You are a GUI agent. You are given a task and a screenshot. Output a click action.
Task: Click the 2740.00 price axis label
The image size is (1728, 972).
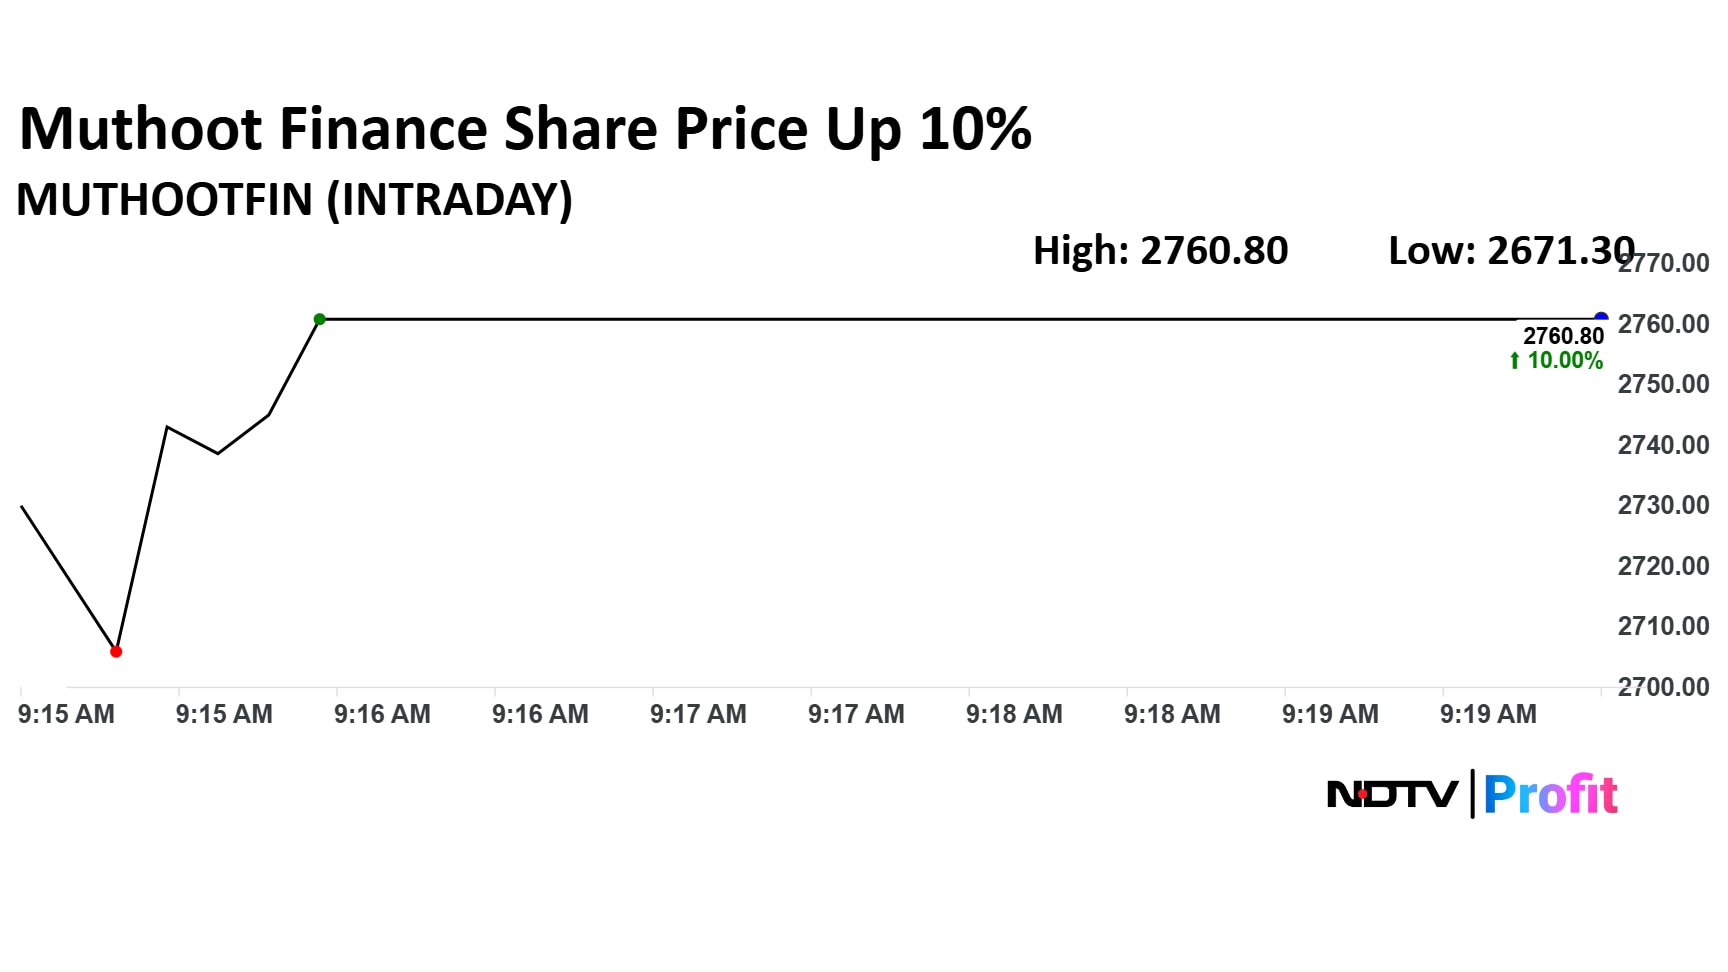pos(1663,445)
